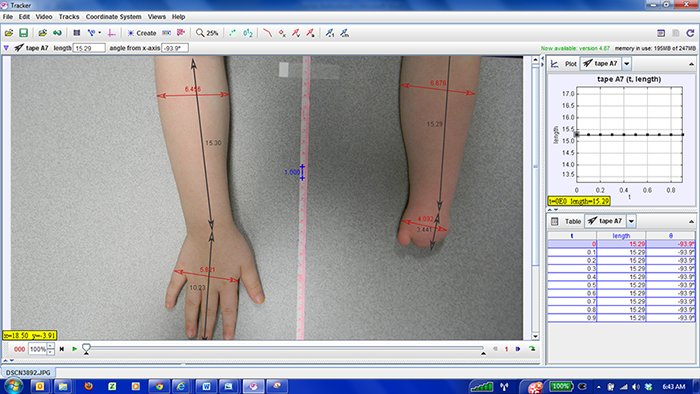Viewport: 700px width, 394px height.
Task: Click the 't' table column header
Action: (x=572, y=236)
